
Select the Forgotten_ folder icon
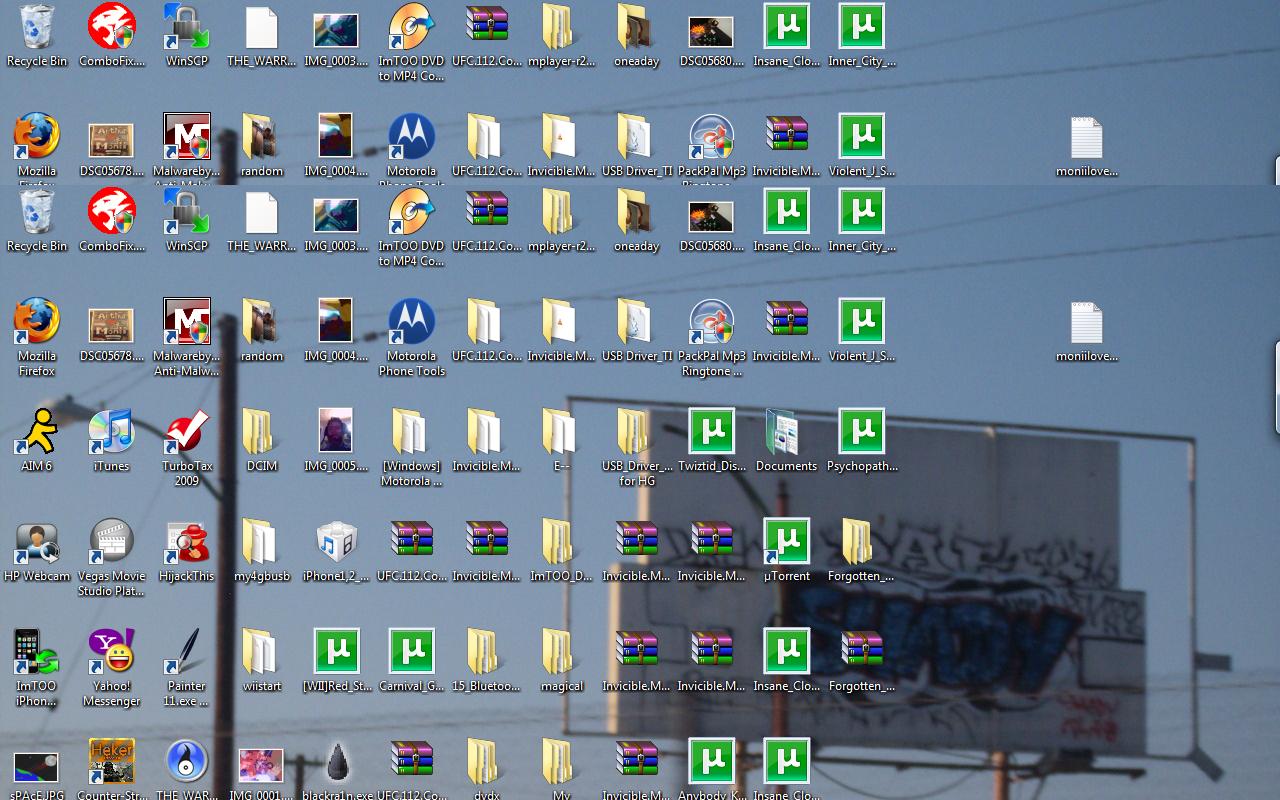[862, 541]
